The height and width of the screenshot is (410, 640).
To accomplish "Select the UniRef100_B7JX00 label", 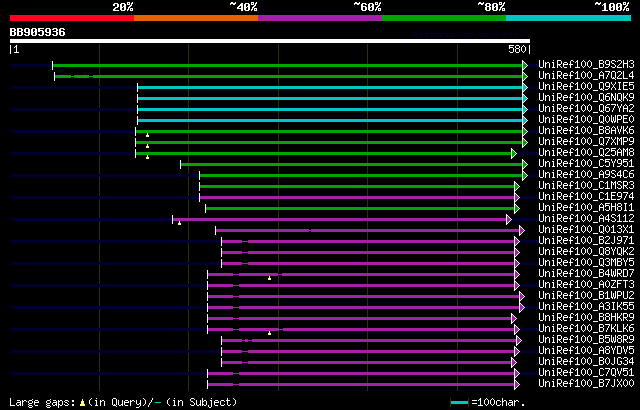I will click(x=586, y=384).
